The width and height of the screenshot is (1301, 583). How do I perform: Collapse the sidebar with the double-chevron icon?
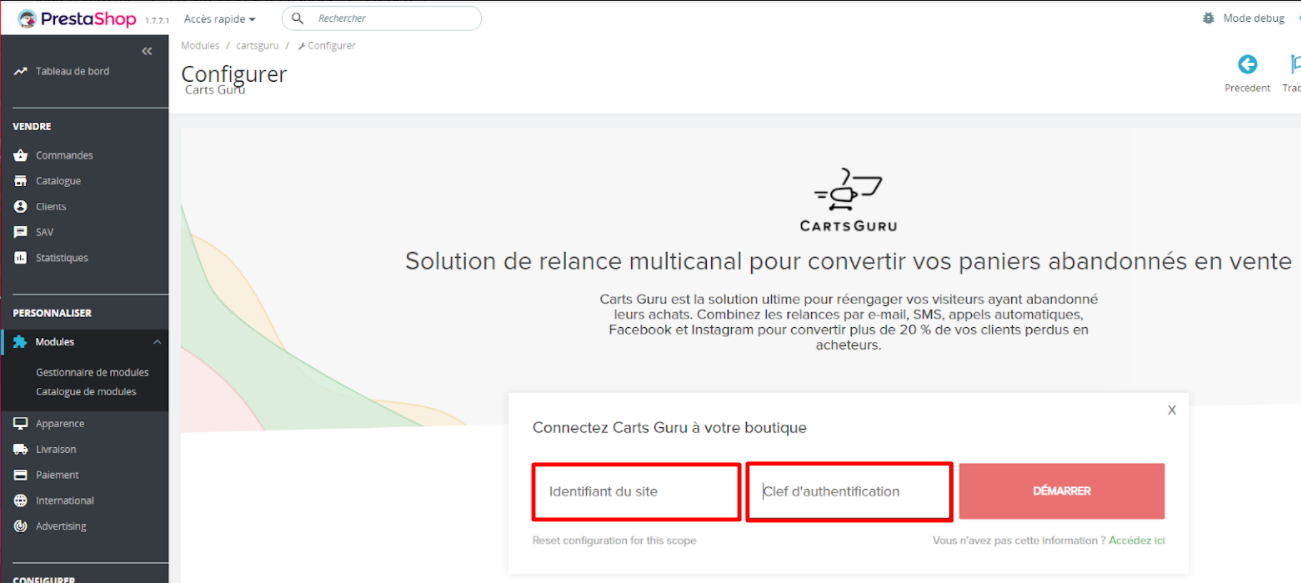(x=147, y=51)
